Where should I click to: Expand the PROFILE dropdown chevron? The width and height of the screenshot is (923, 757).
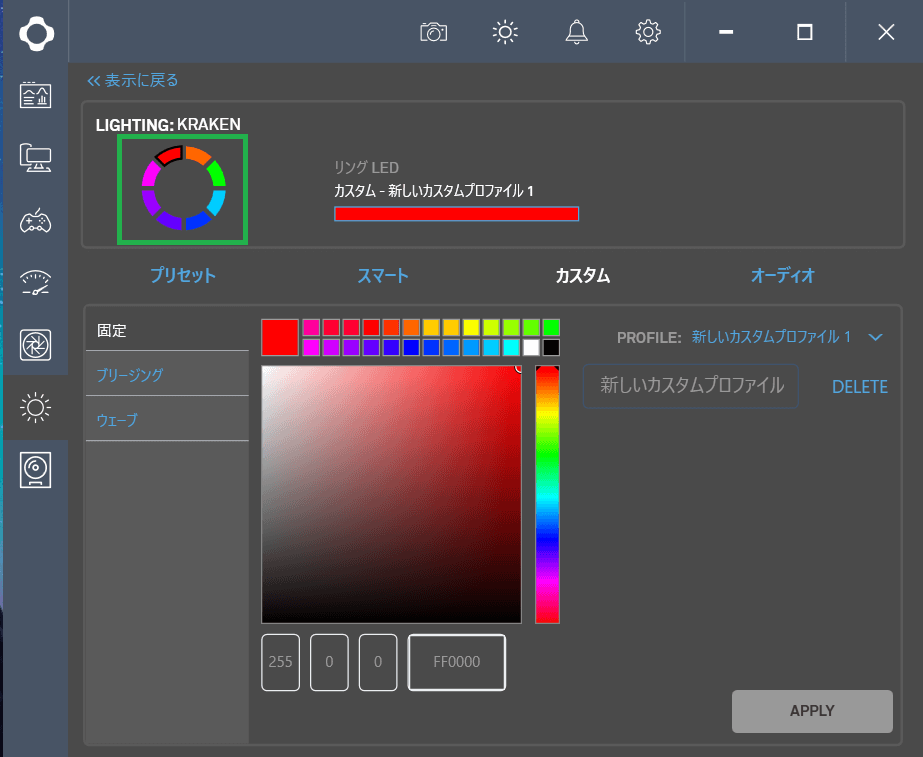875,337
